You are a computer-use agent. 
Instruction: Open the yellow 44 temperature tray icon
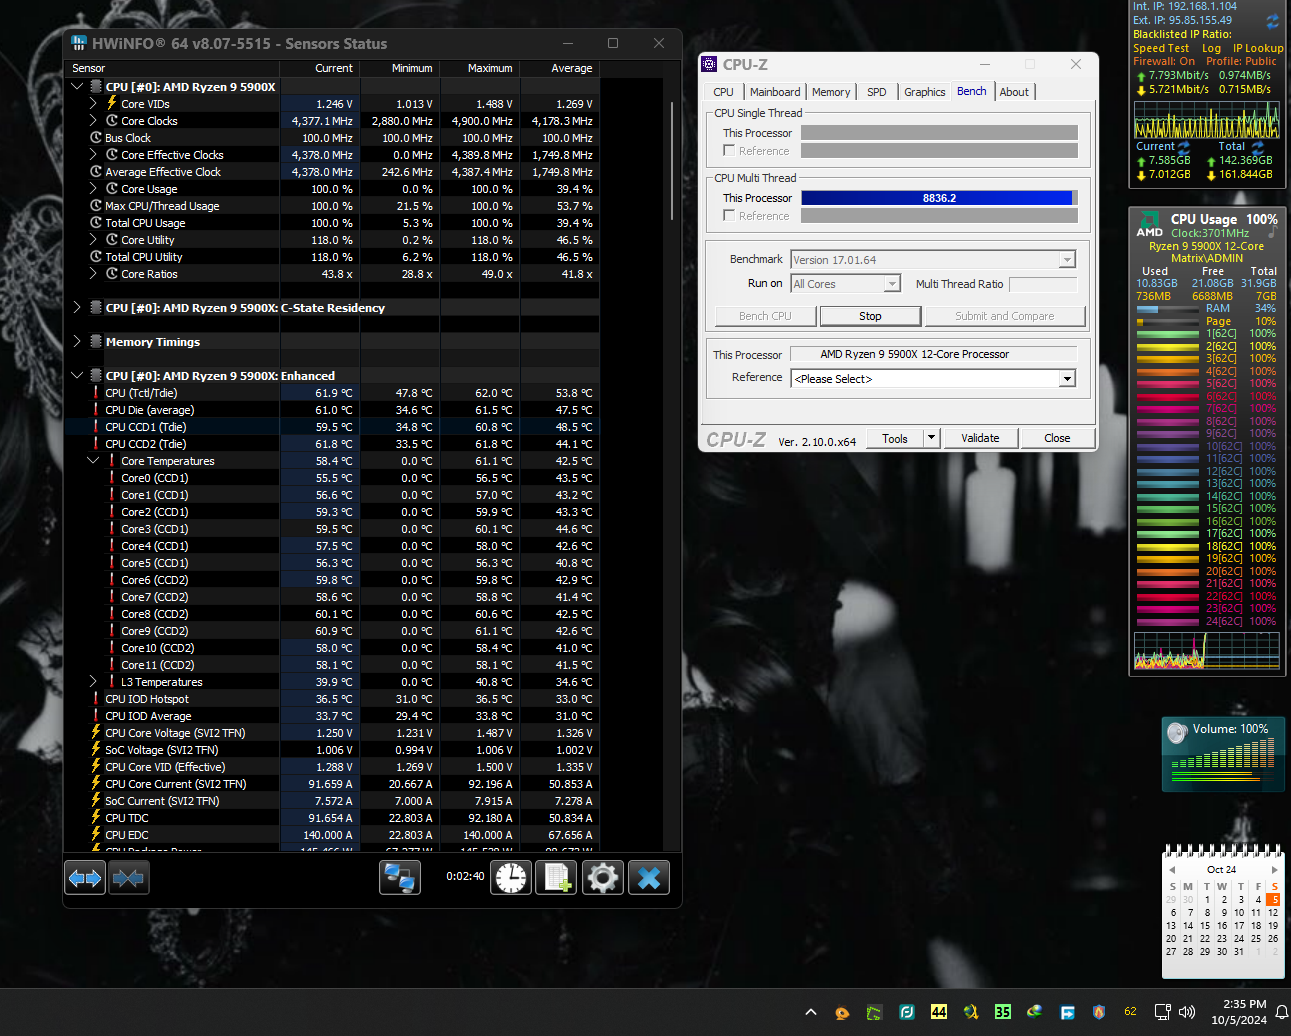(938, 1012)
